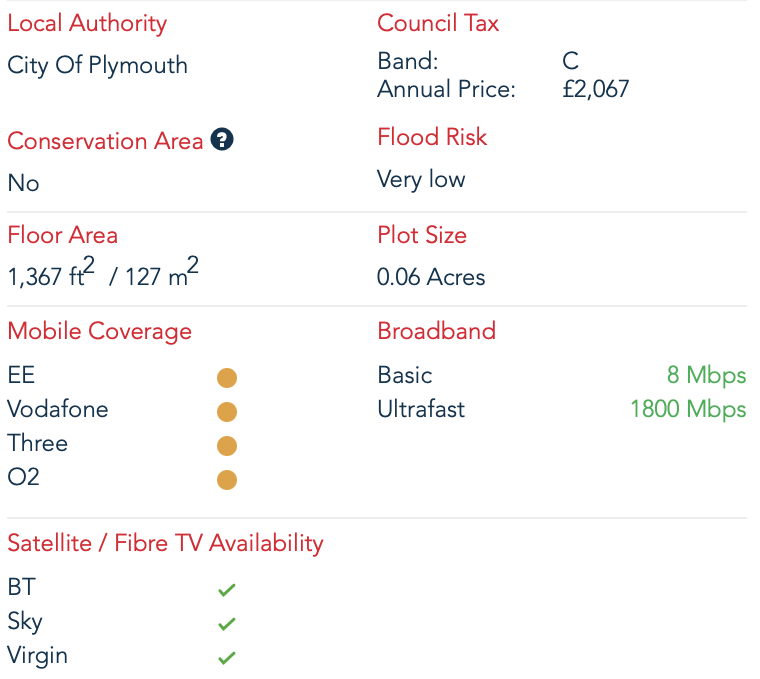Screen dimensions: 760x679
Task: Click the Vodafone coverage indicator dot
Action: pos(227,412)
